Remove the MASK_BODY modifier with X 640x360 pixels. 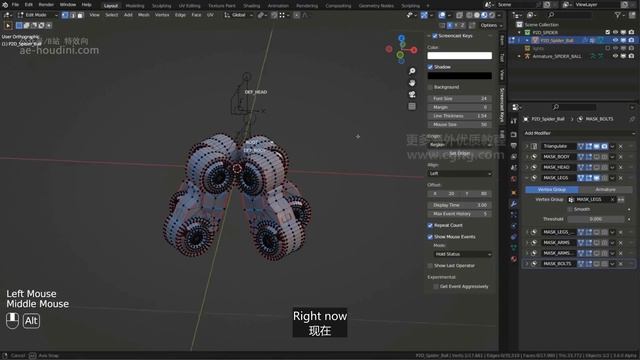coord(621,157)
